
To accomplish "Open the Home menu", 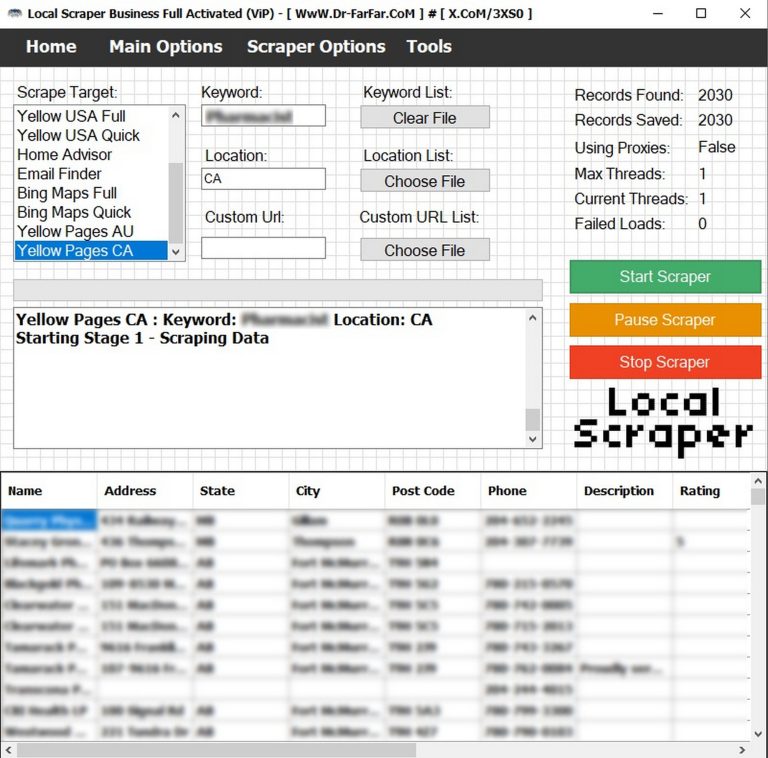I will pos(51,47).
